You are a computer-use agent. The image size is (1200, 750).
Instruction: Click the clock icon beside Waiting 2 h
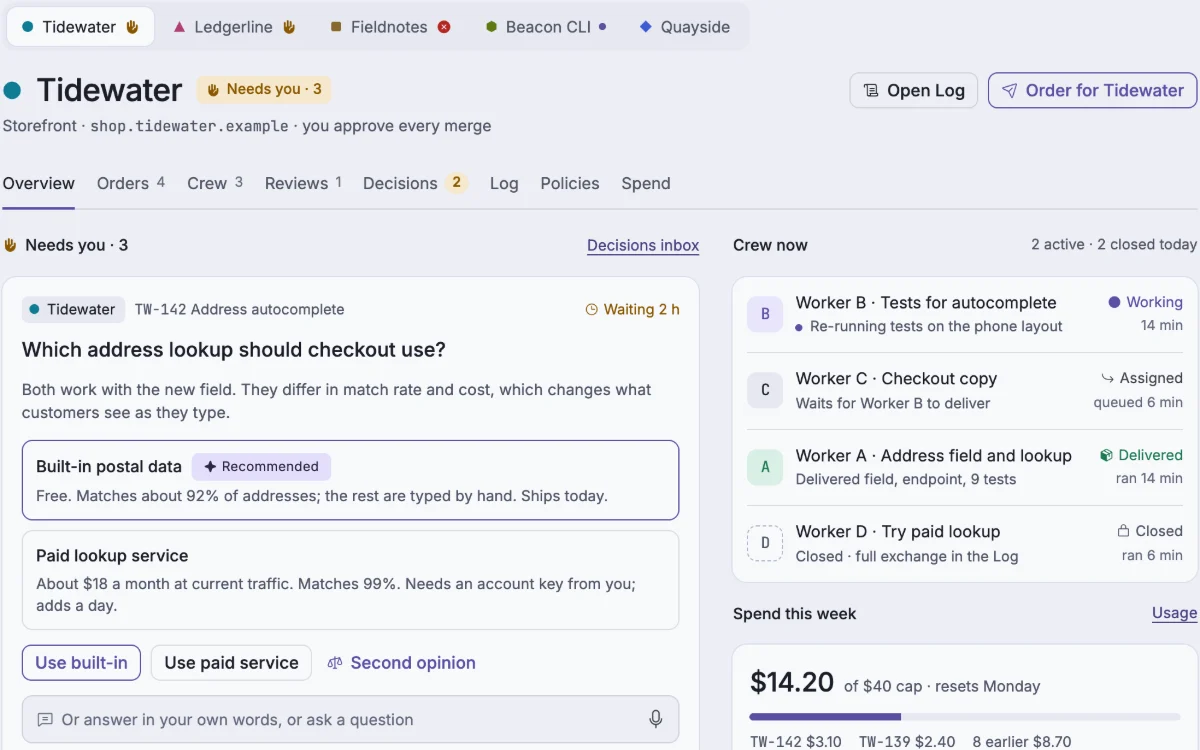591,310
